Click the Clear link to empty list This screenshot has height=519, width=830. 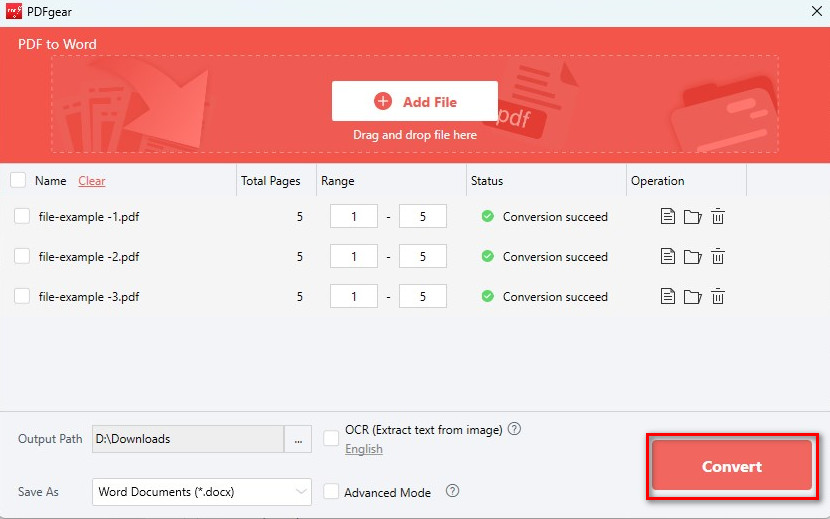(92, 181)
